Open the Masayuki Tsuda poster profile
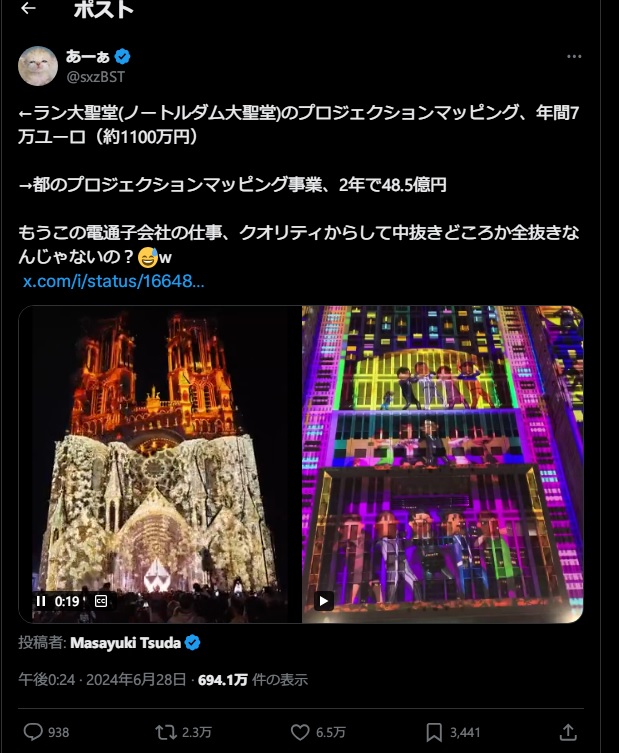The width and height of the screenshot is (619, 753). pos(125,643)
